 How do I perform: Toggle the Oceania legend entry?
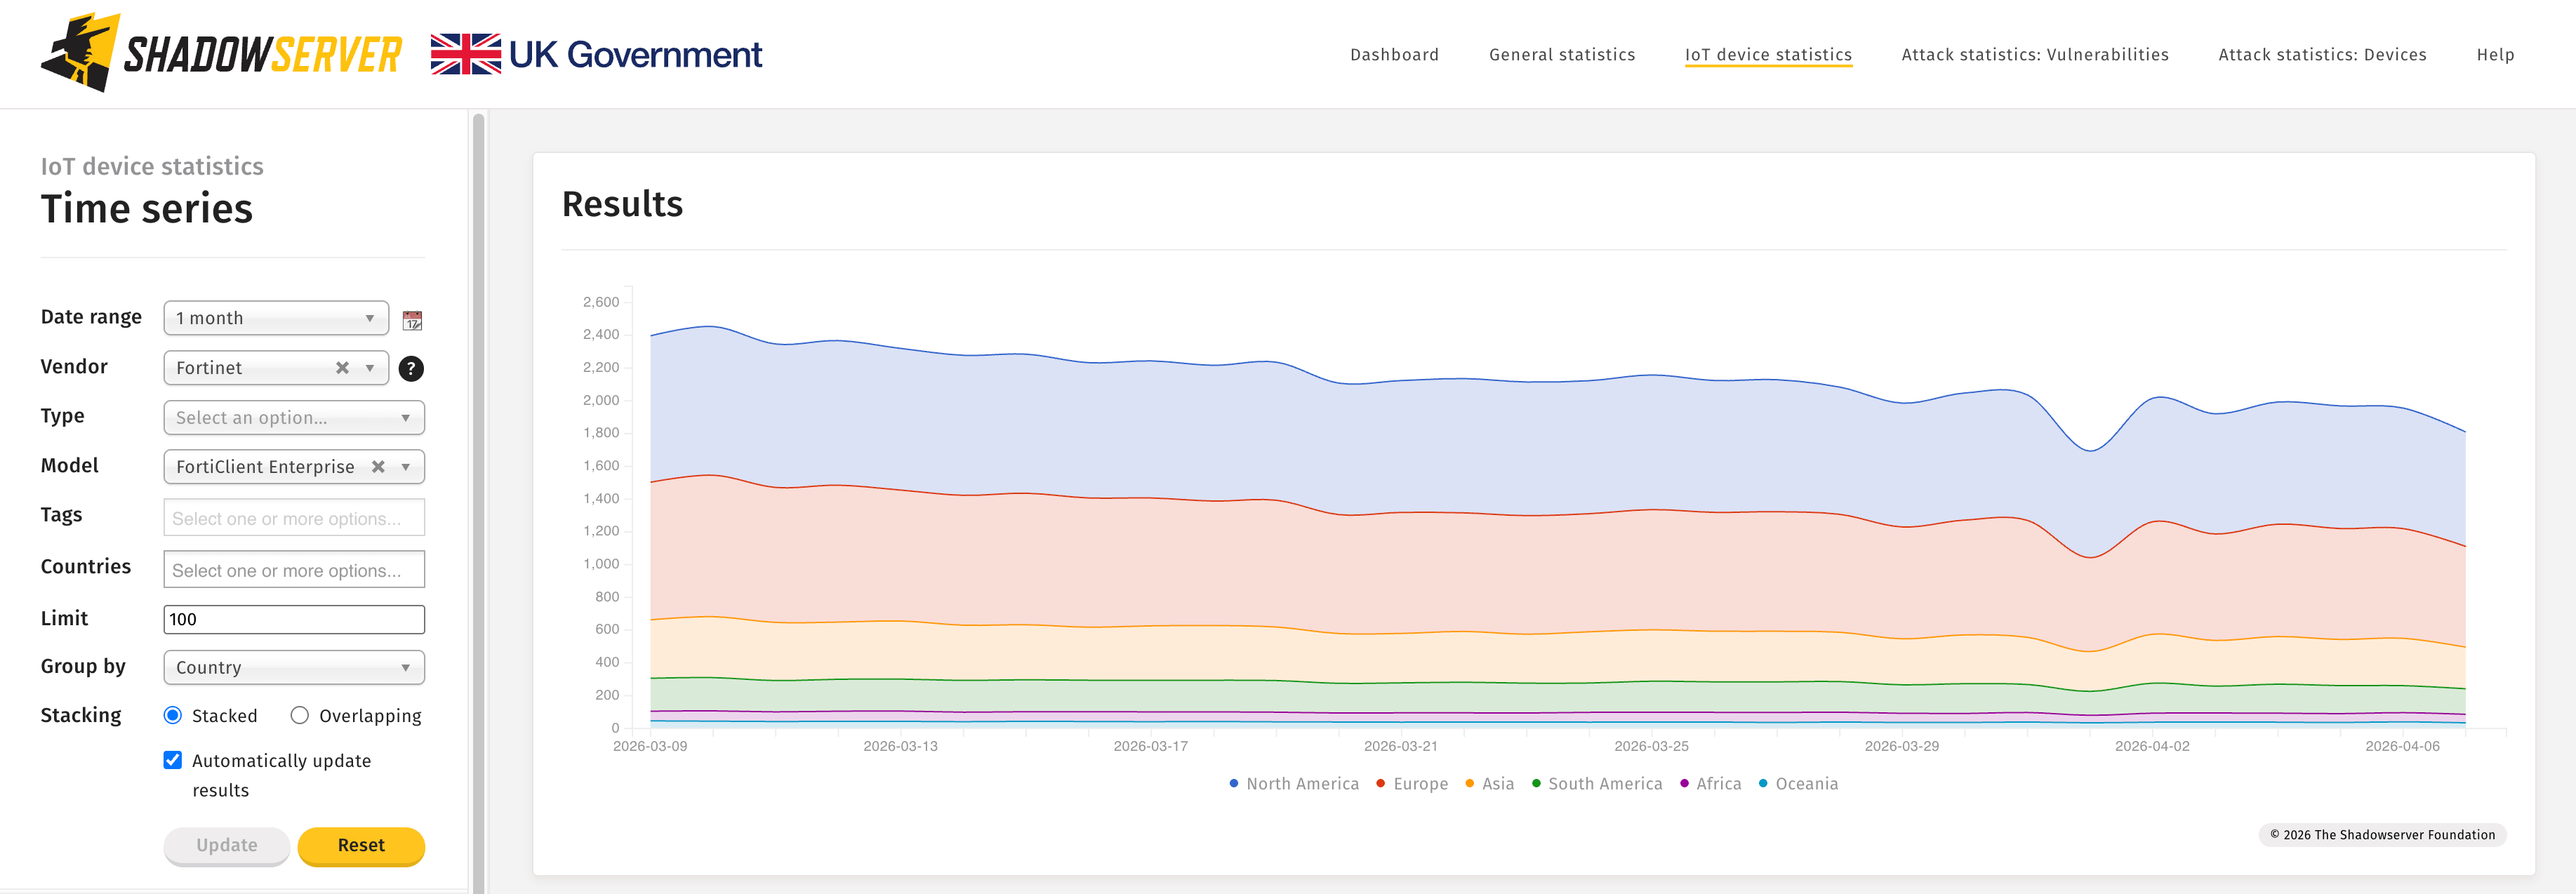point(1805,784)
